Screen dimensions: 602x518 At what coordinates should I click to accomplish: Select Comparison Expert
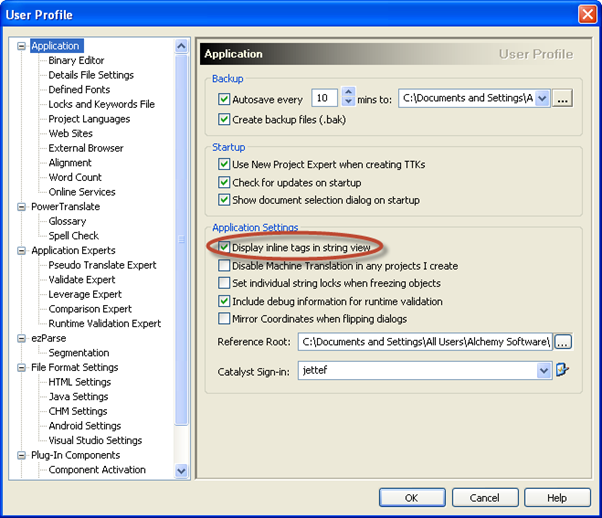(x=90, y=309)
